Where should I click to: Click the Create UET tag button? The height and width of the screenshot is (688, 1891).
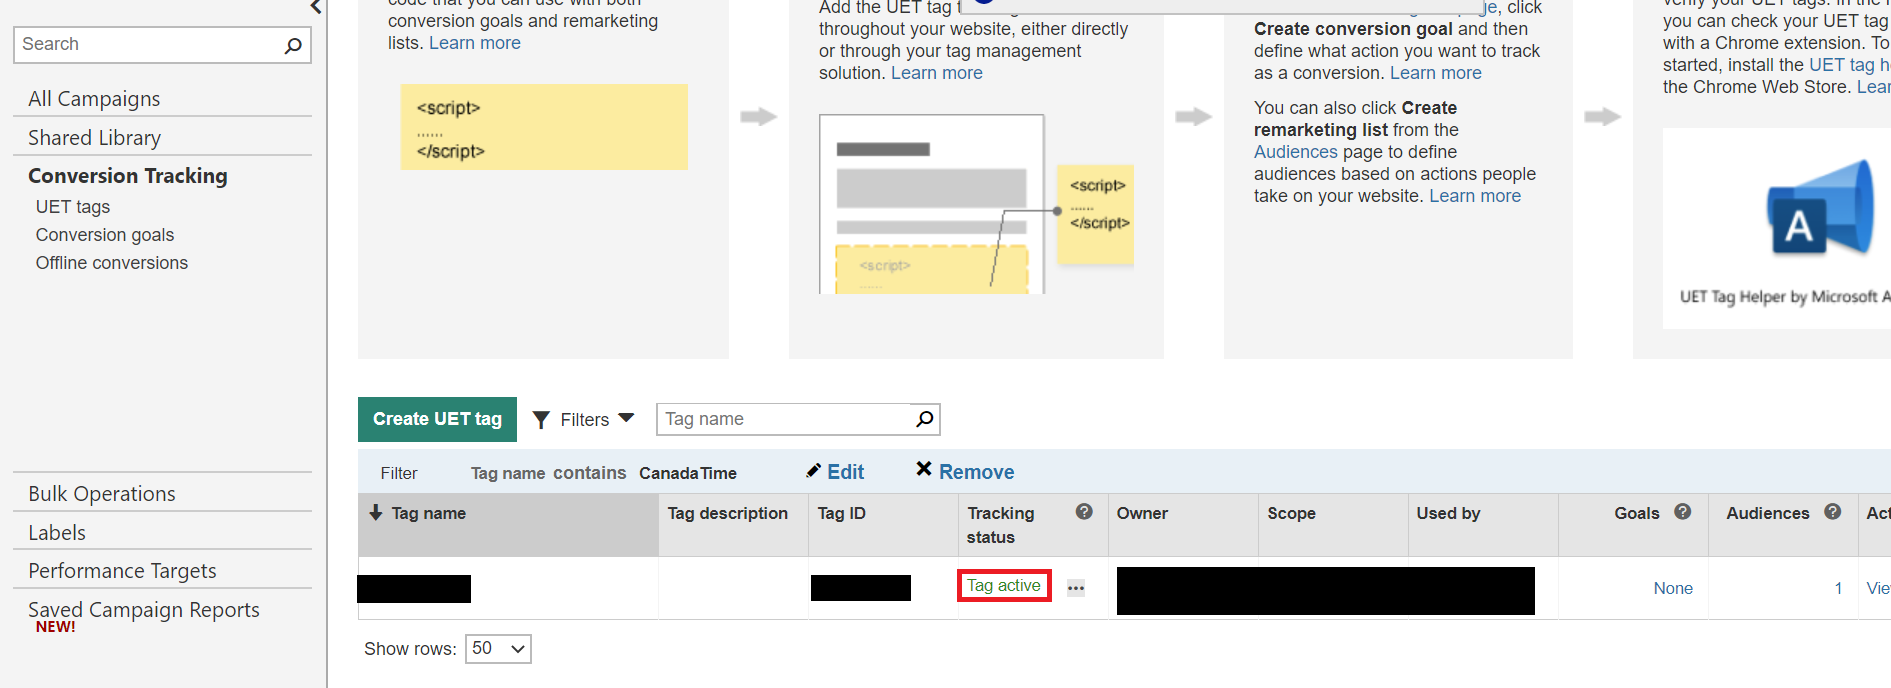pyautogui.click(x=437, y=420)
